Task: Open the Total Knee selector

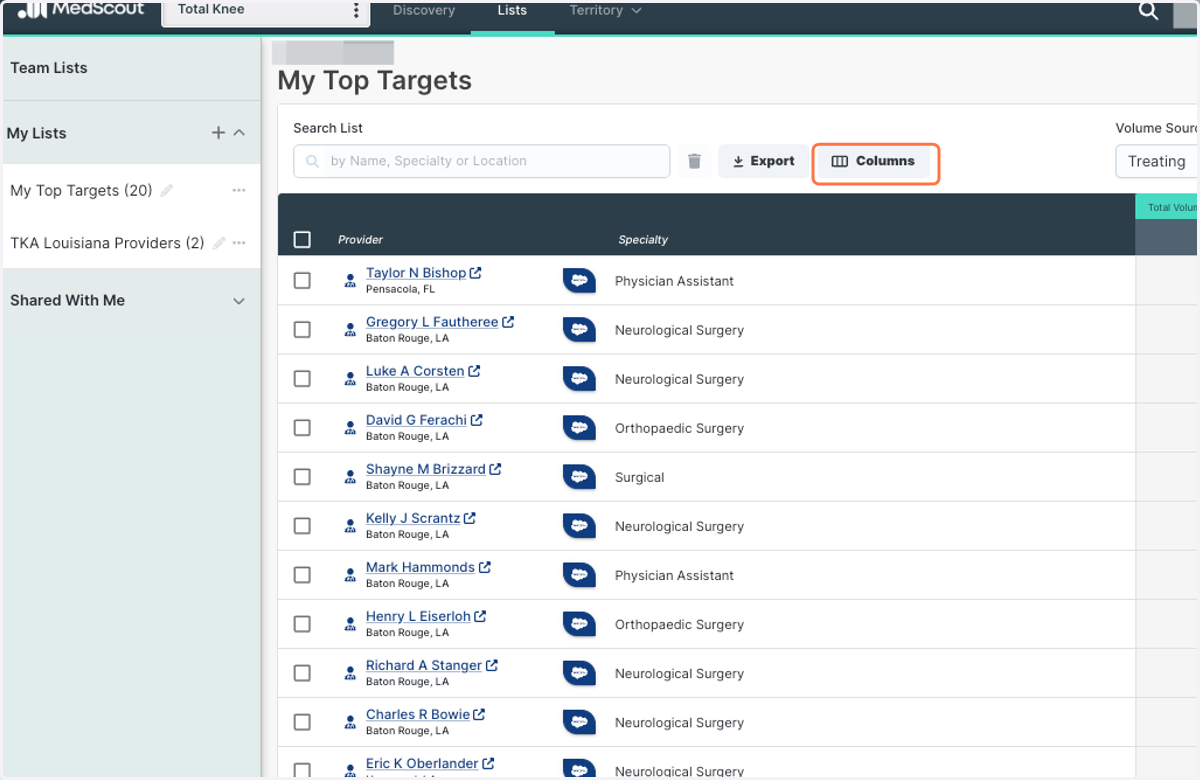Action: [x=265, y=11]
